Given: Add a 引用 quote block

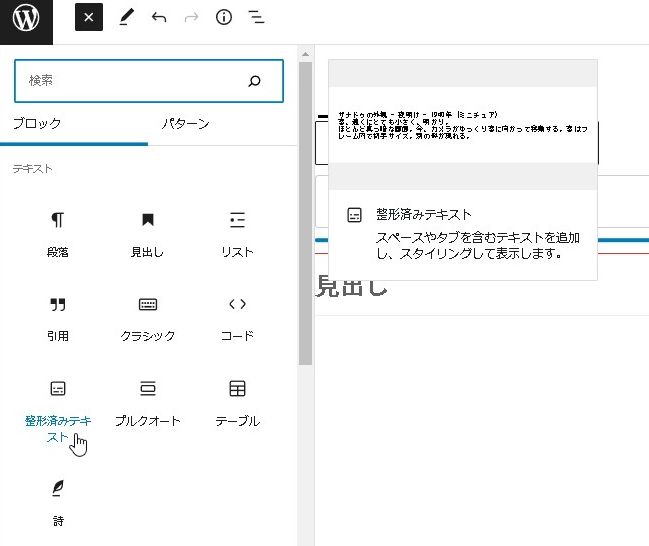Looking at the screenshot, I should click(x=58, y=317).
